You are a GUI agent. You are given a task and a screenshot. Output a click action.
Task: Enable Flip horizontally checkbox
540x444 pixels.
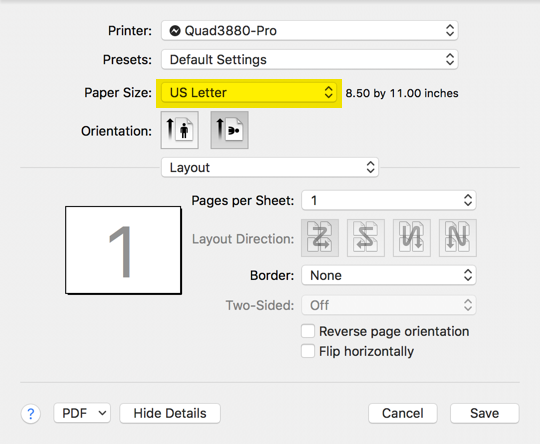coord(308,351)
